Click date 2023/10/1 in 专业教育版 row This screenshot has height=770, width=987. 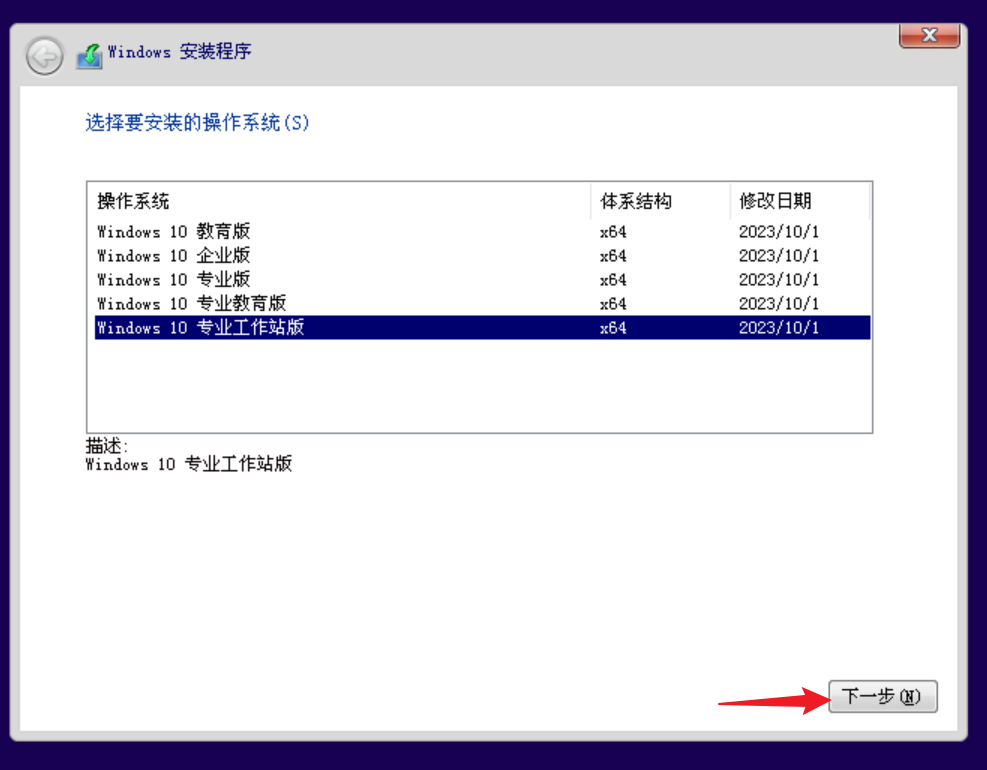coord(779,304)
